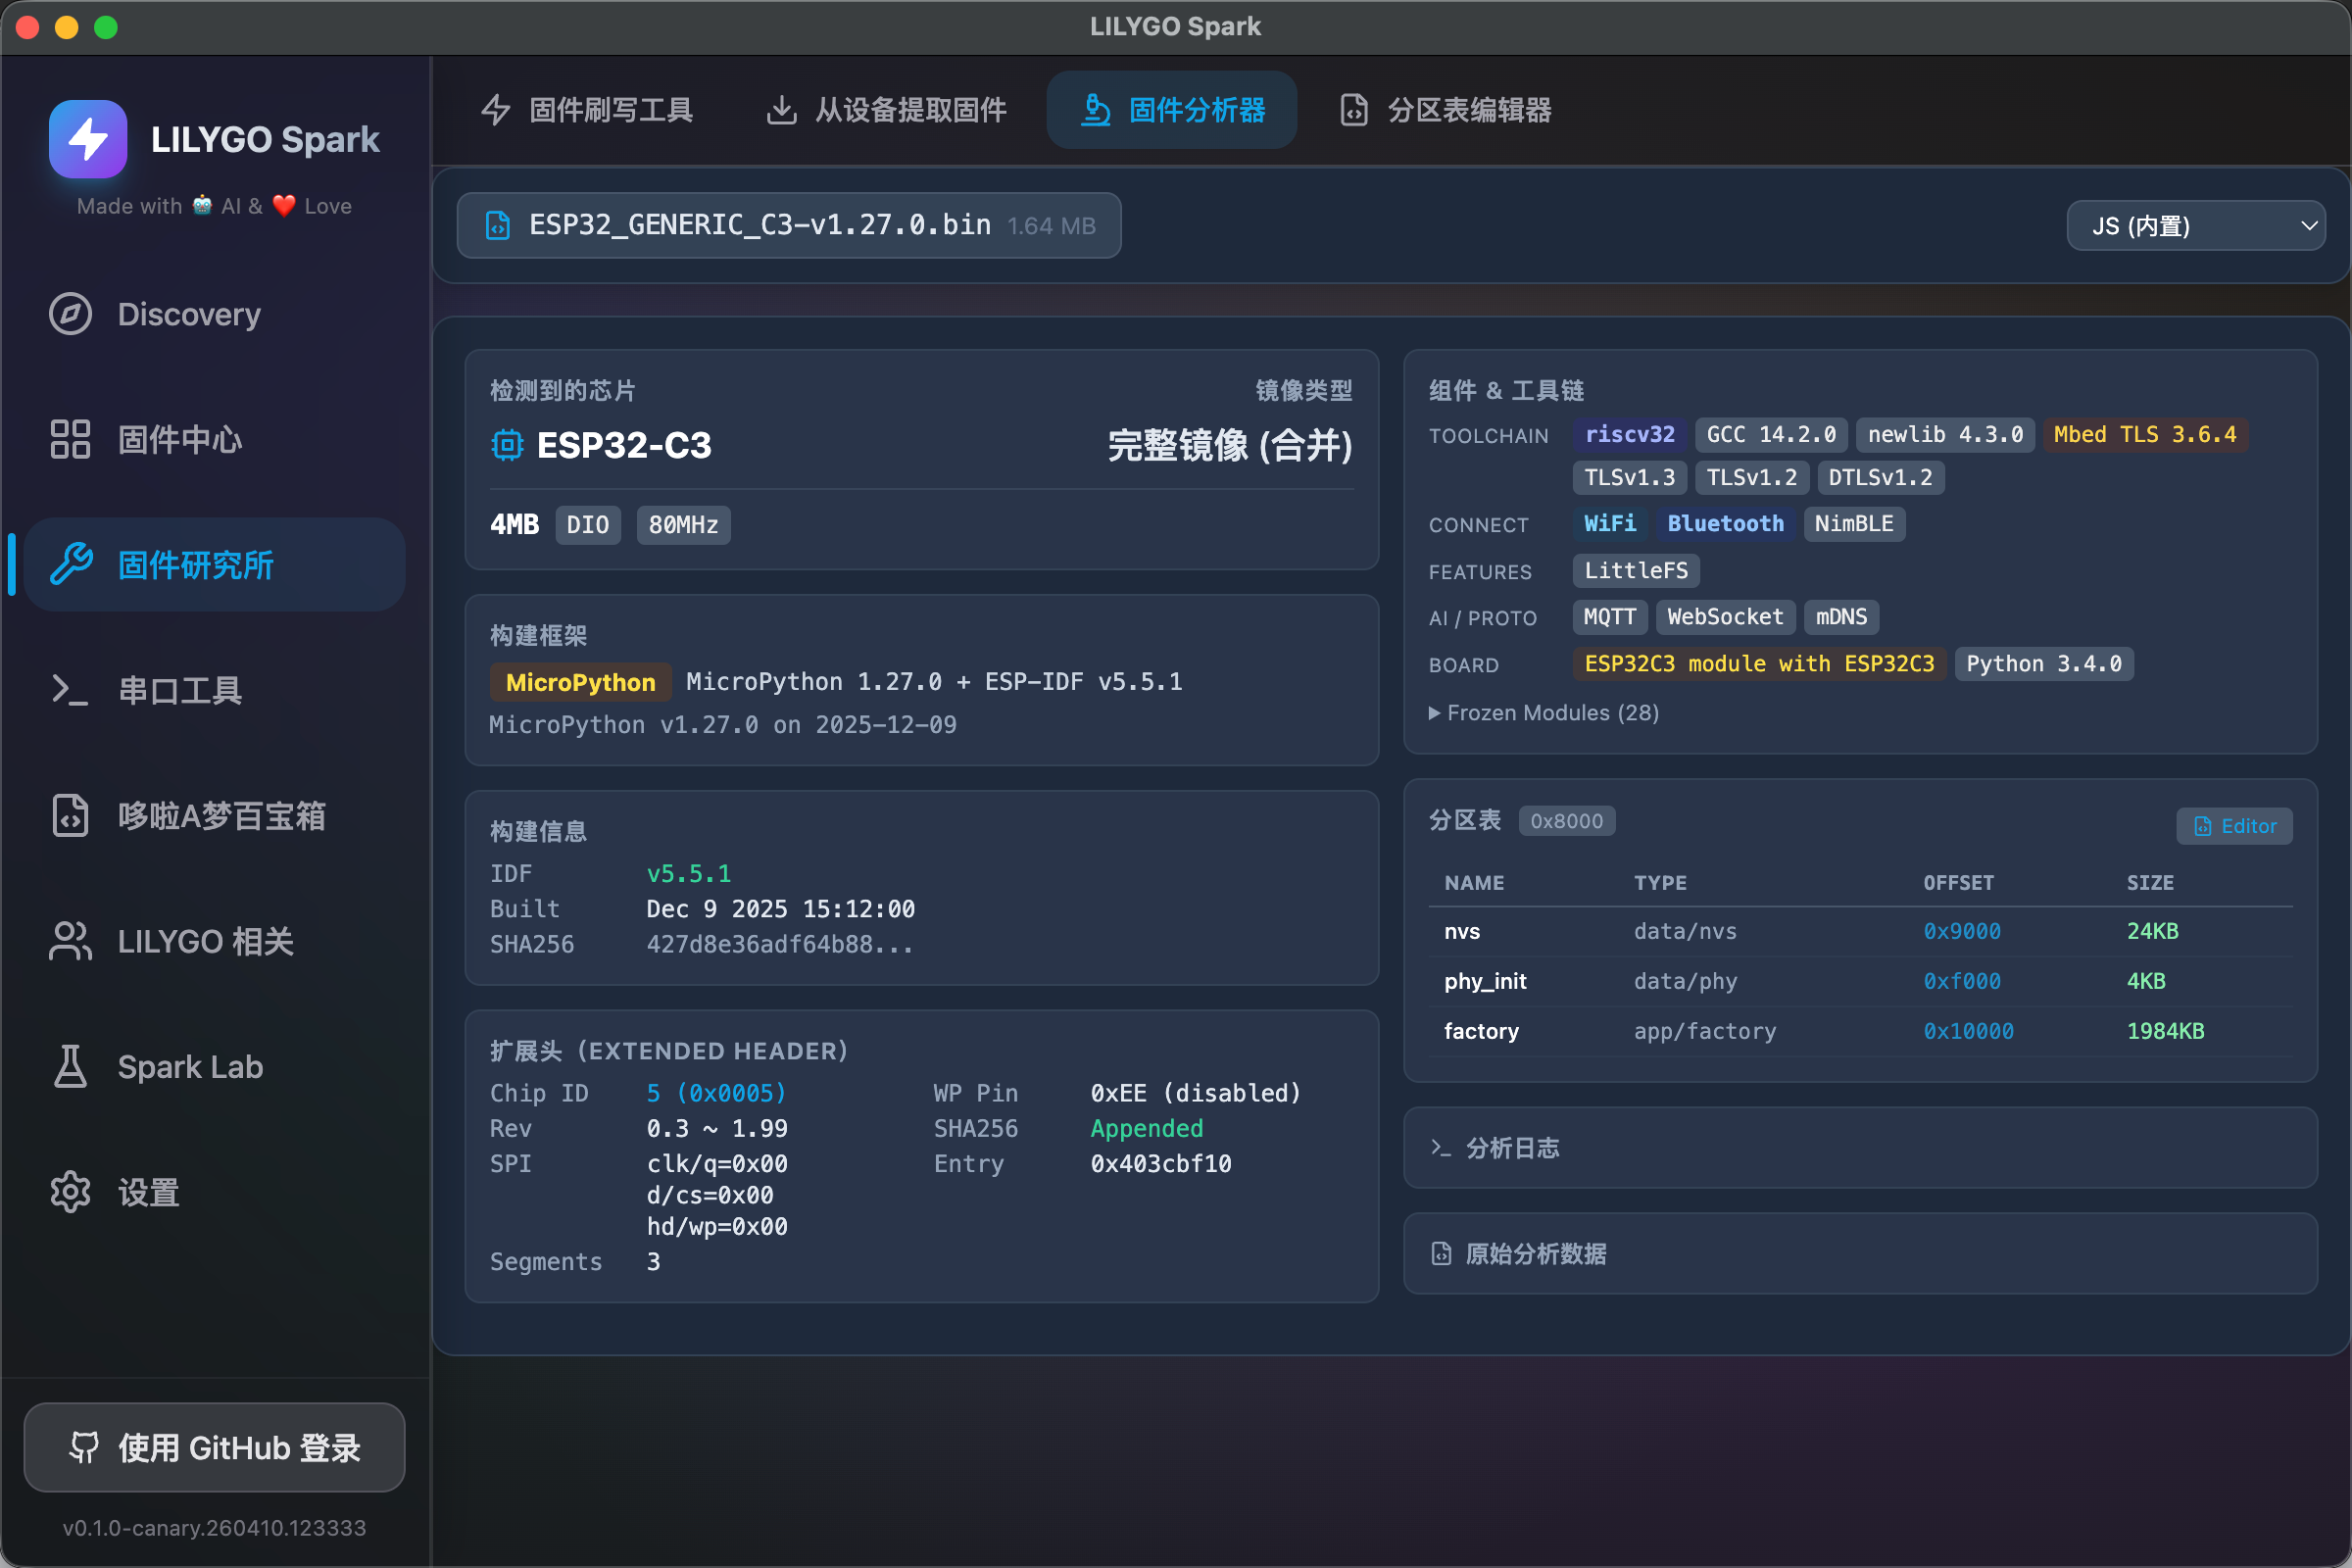
Task: Click the ESP32C3 module with ESP32C3 board tag
Action: point(1759,664)
